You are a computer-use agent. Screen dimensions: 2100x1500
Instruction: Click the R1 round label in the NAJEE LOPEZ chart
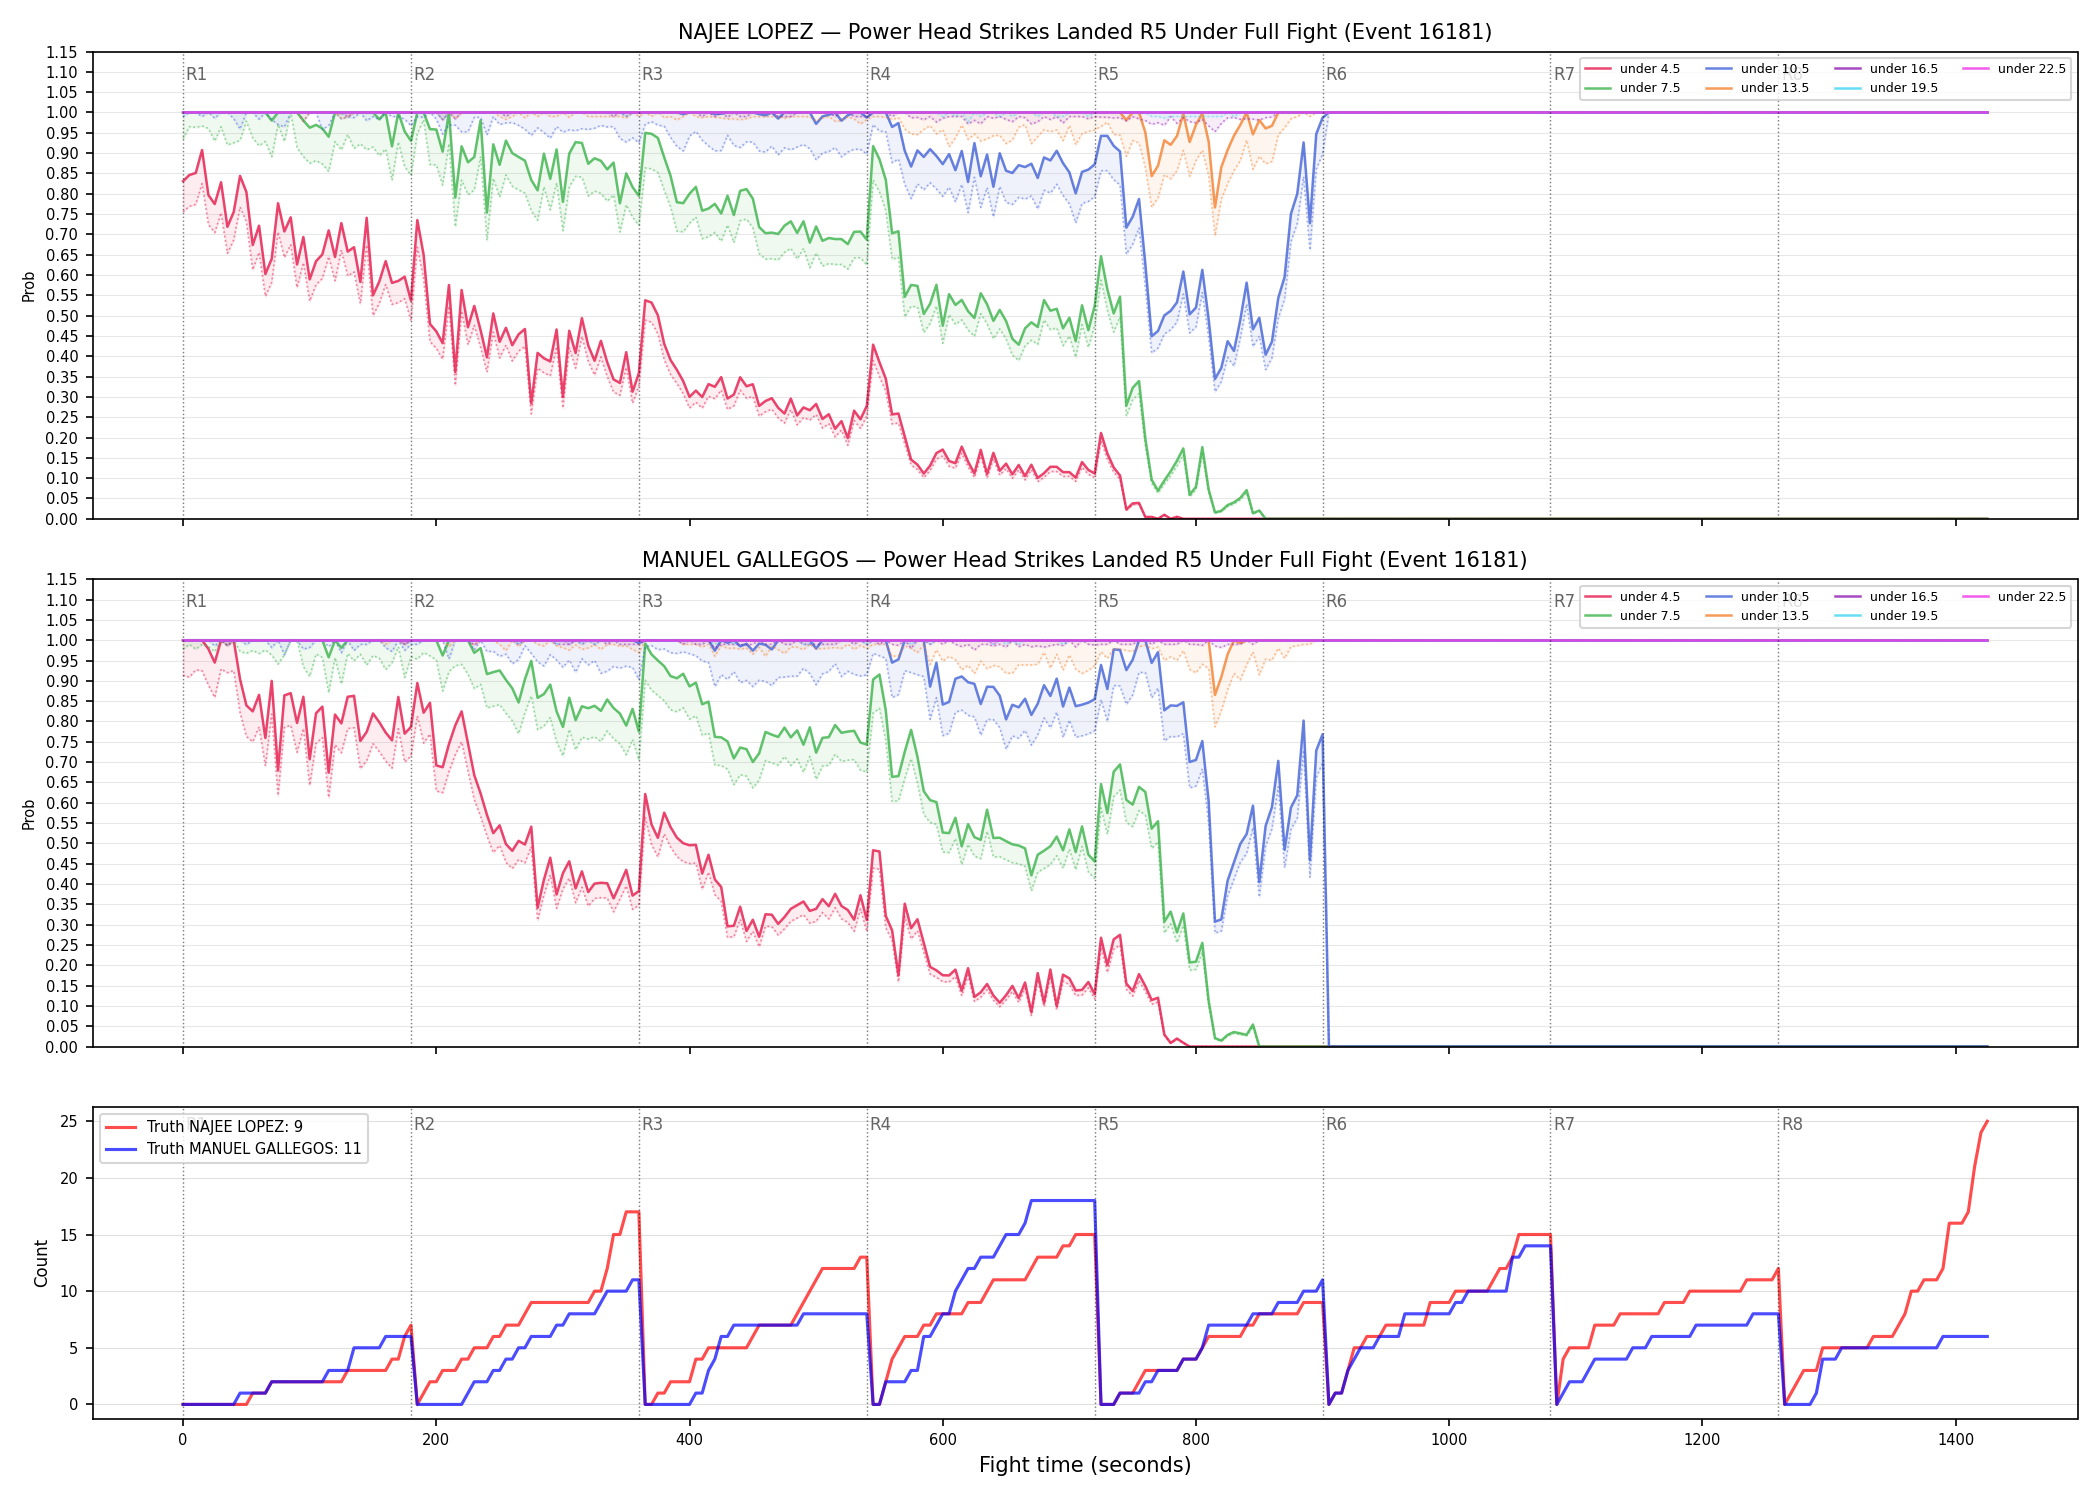pyautogui.click(x=196, y=74)
